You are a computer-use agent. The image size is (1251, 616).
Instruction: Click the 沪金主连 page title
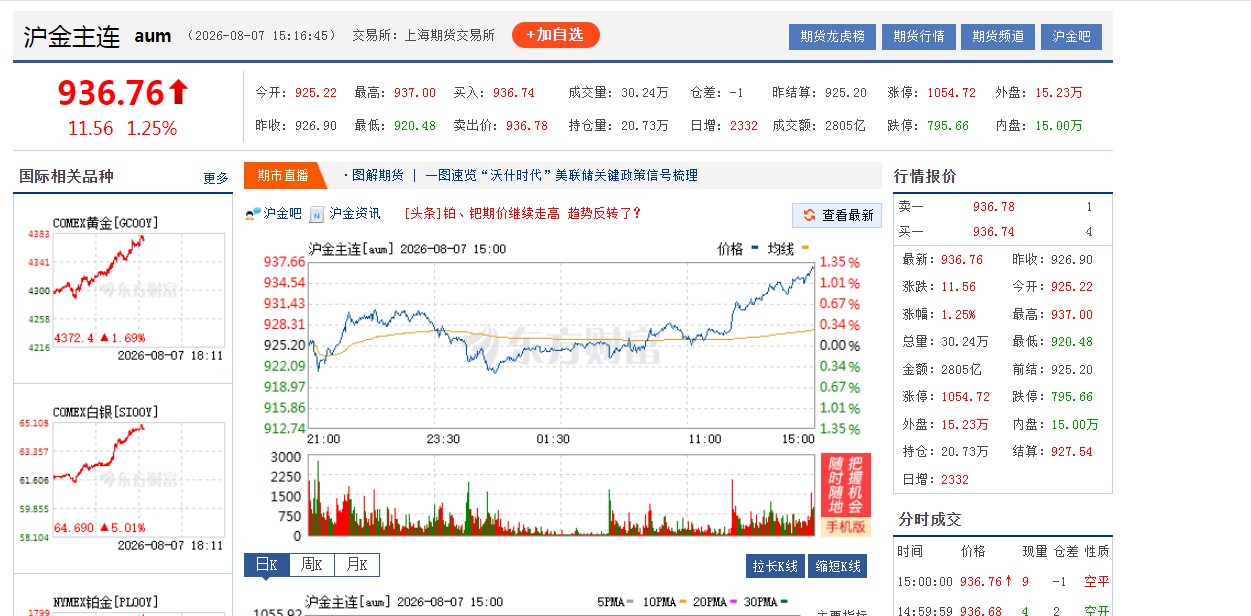click(x=72, y=37)
